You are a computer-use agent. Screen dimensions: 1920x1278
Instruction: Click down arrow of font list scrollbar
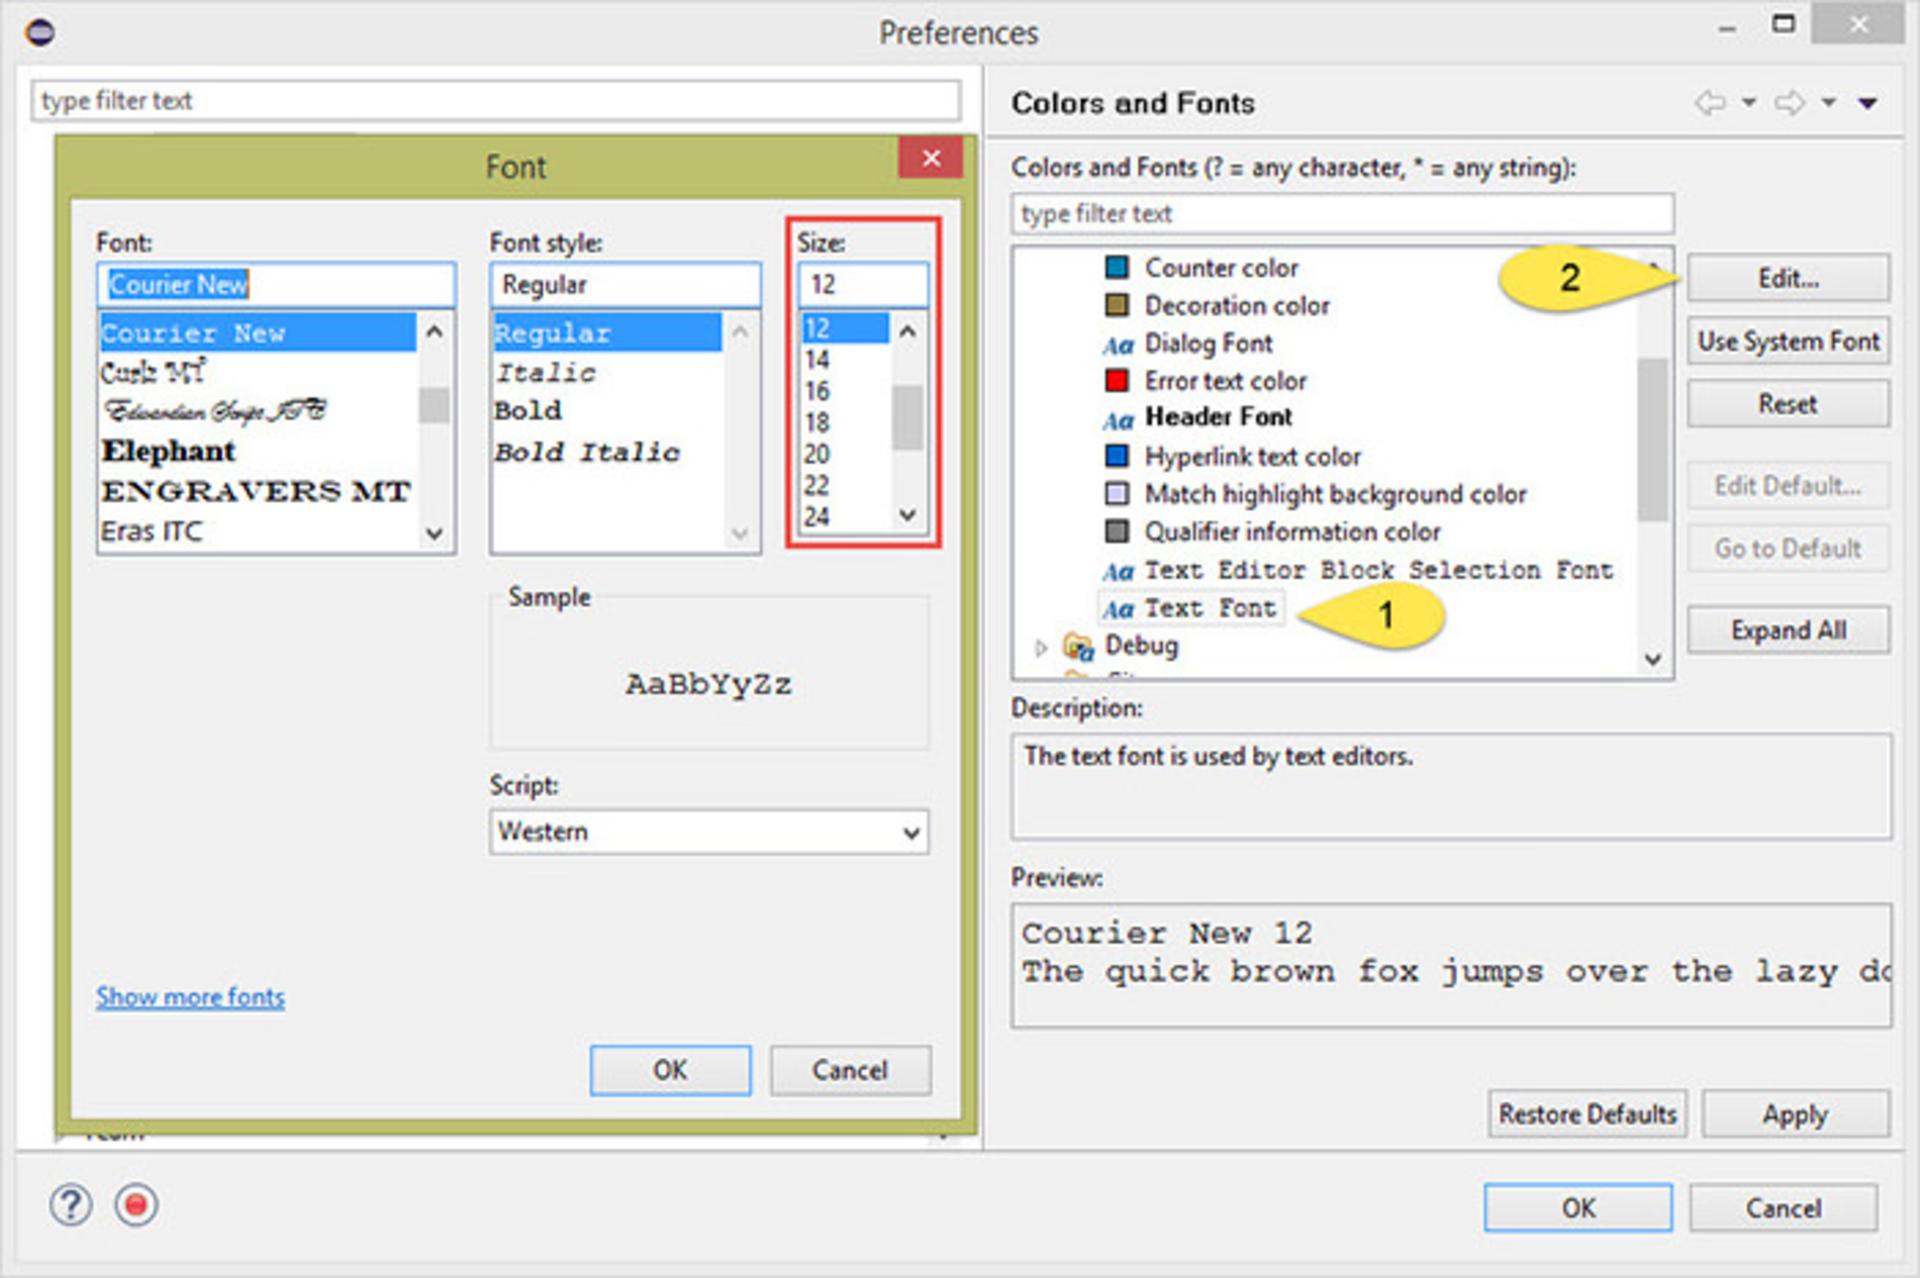pyautogui.click(x=434, y=534)
